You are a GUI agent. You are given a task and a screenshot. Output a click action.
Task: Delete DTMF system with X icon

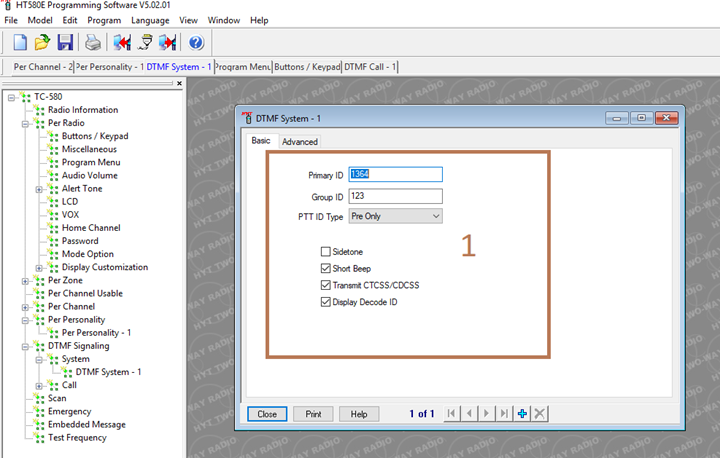click(x=540, y=413)
